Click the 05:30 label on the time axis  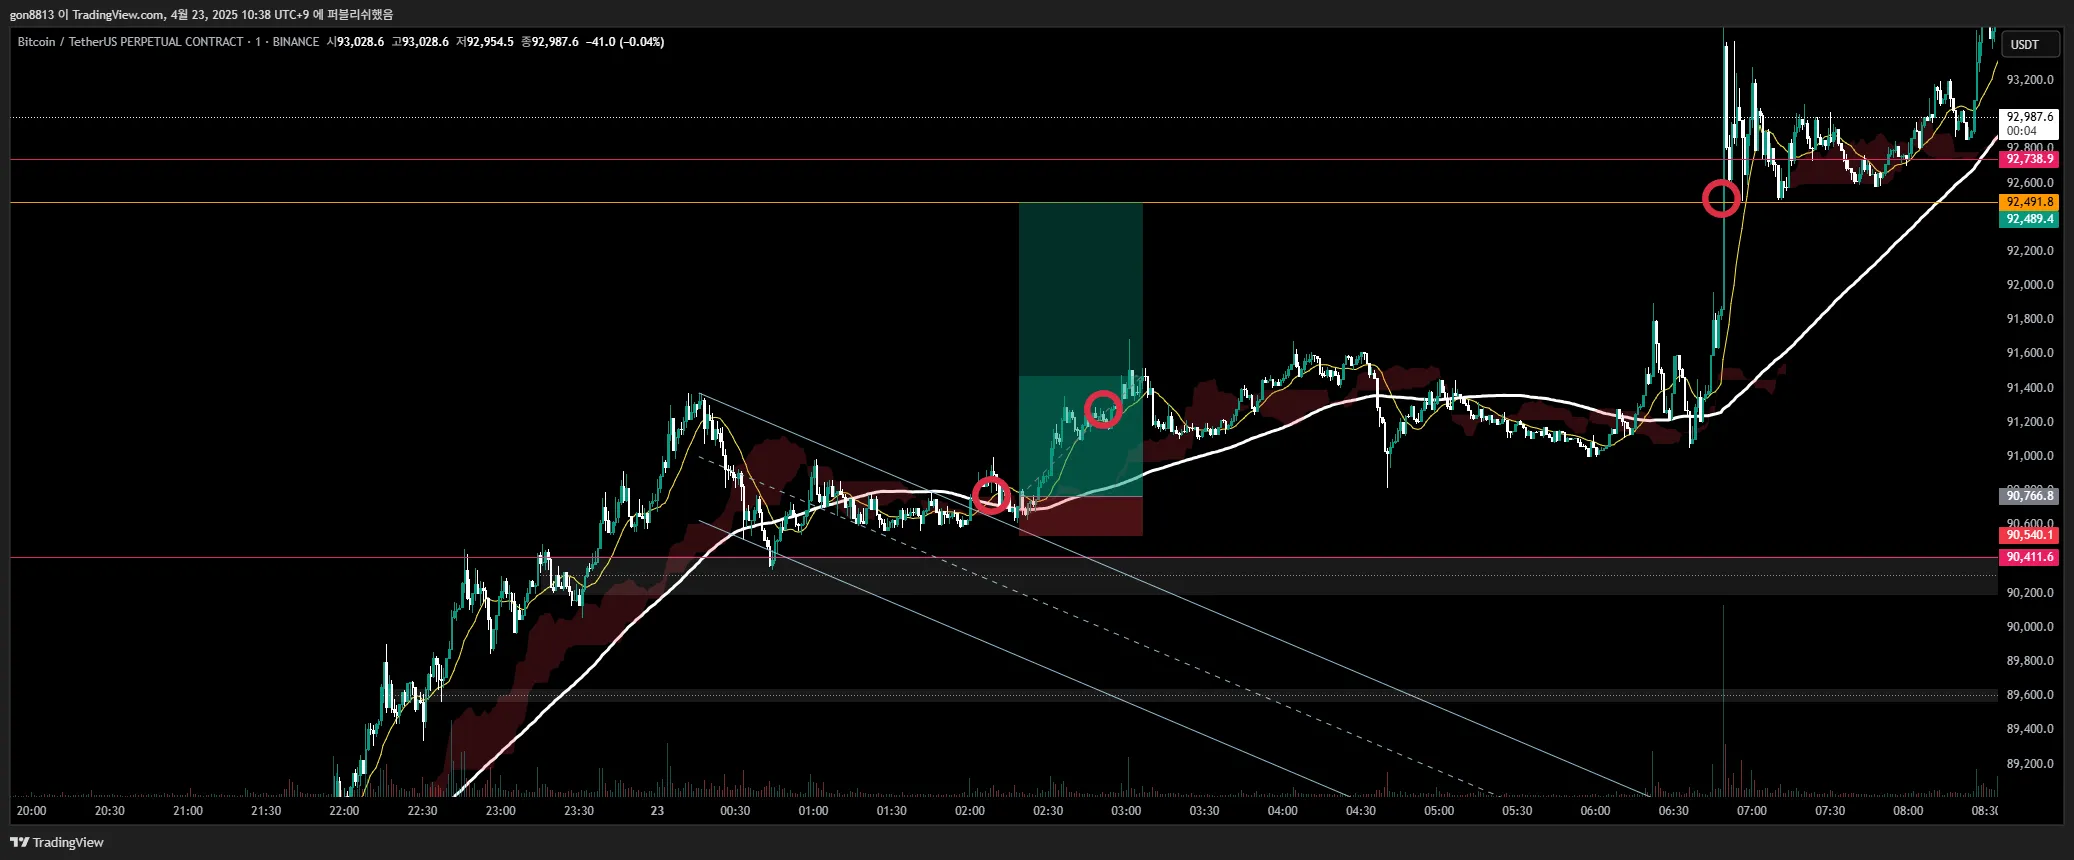pos(1517,811)
